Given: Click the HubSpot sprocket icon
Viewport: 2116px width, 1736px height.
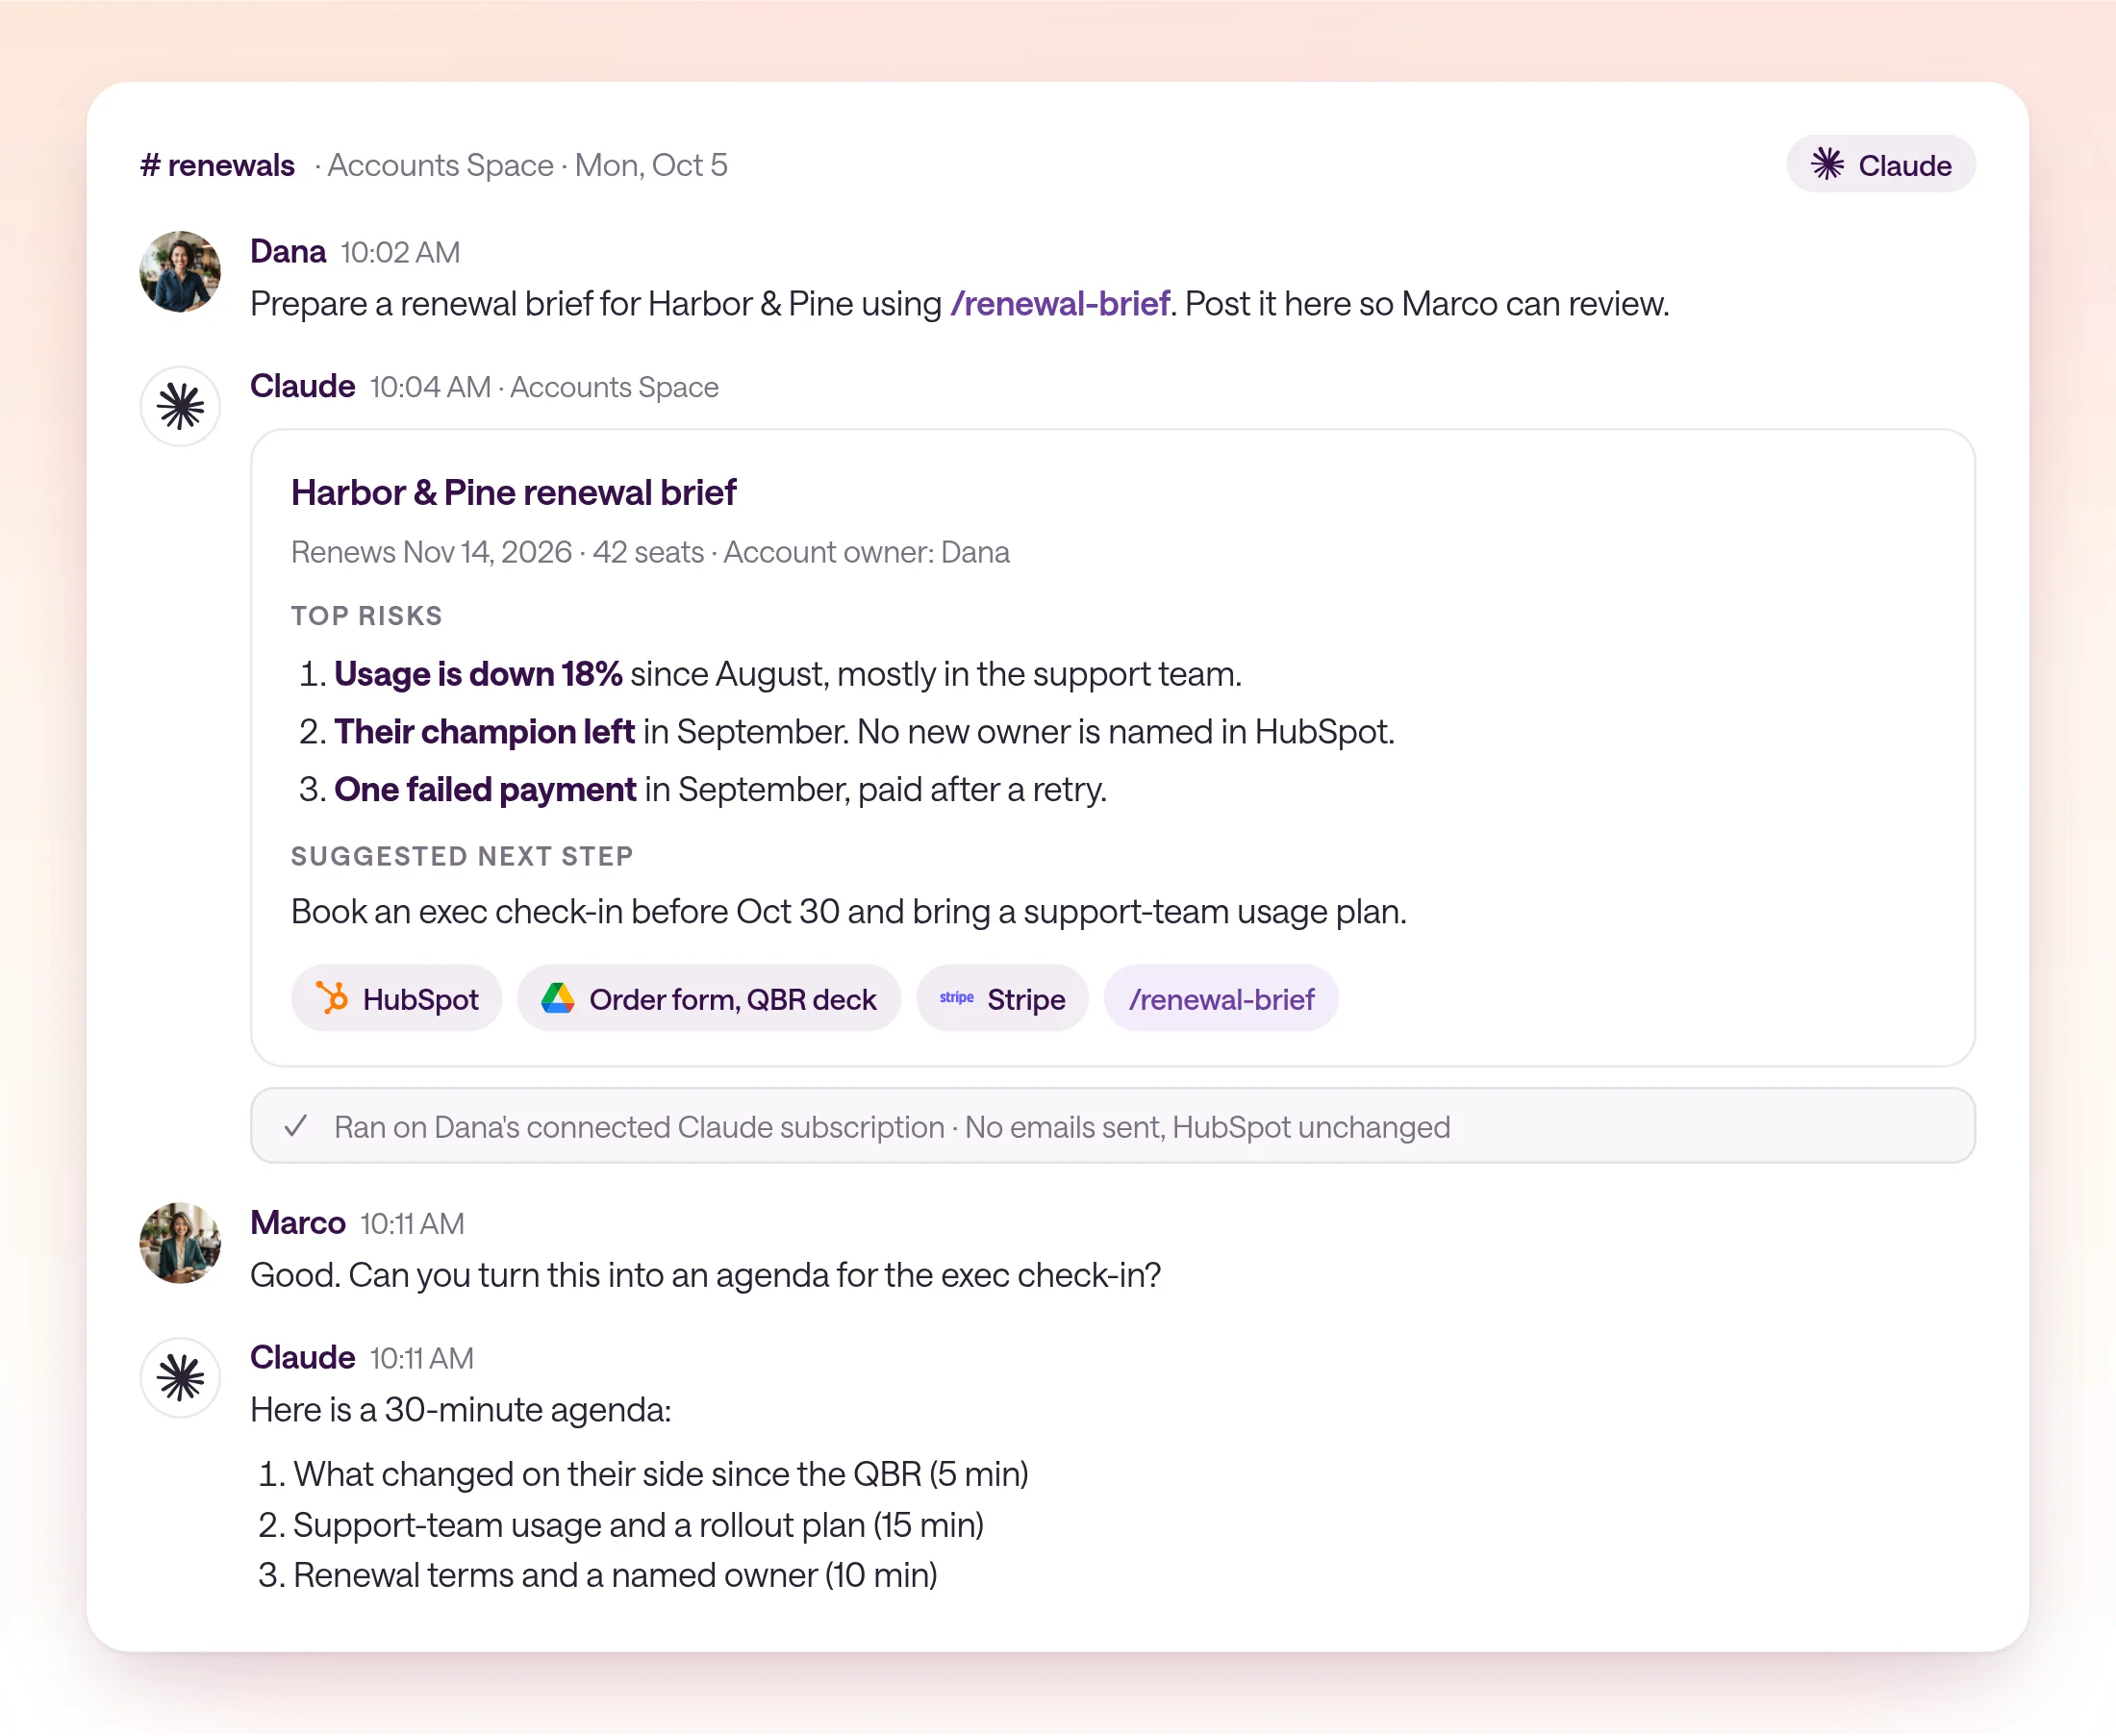Looking at the screenshot, I should click(x=332, y=998).
